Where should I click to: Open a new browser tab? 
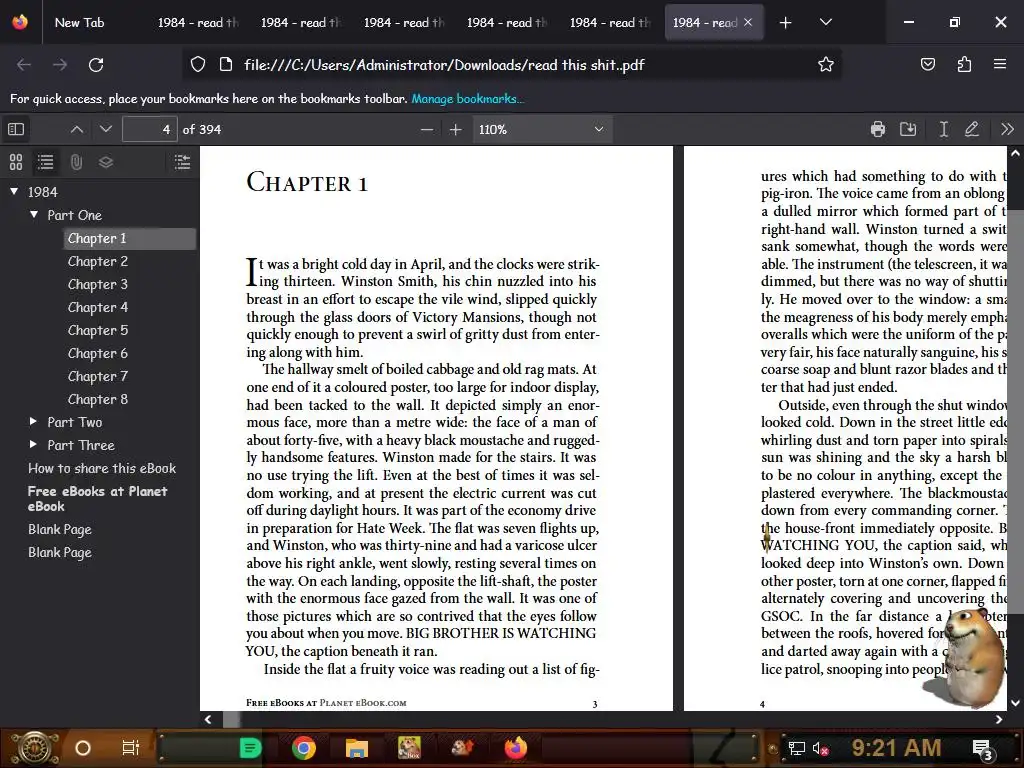click(x=786, y=22)
